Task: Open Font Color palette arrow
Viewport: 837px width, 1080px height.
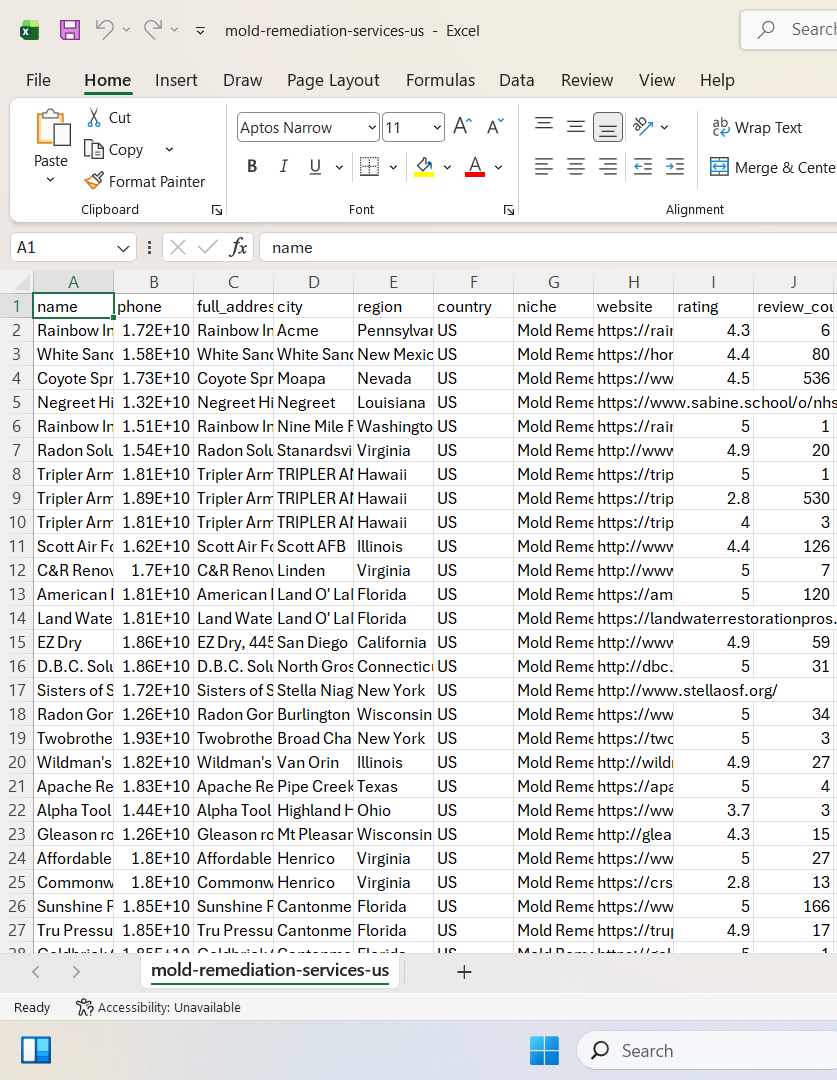Action: tap(498, 167)
